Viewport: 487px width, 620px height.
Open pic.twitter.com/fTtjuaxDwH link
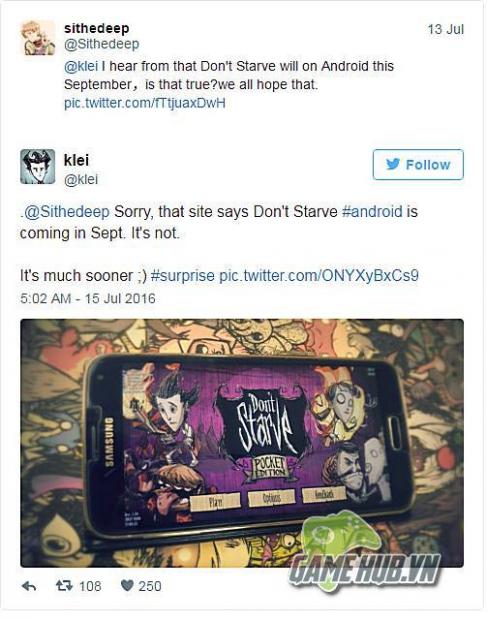coord(145,103)
